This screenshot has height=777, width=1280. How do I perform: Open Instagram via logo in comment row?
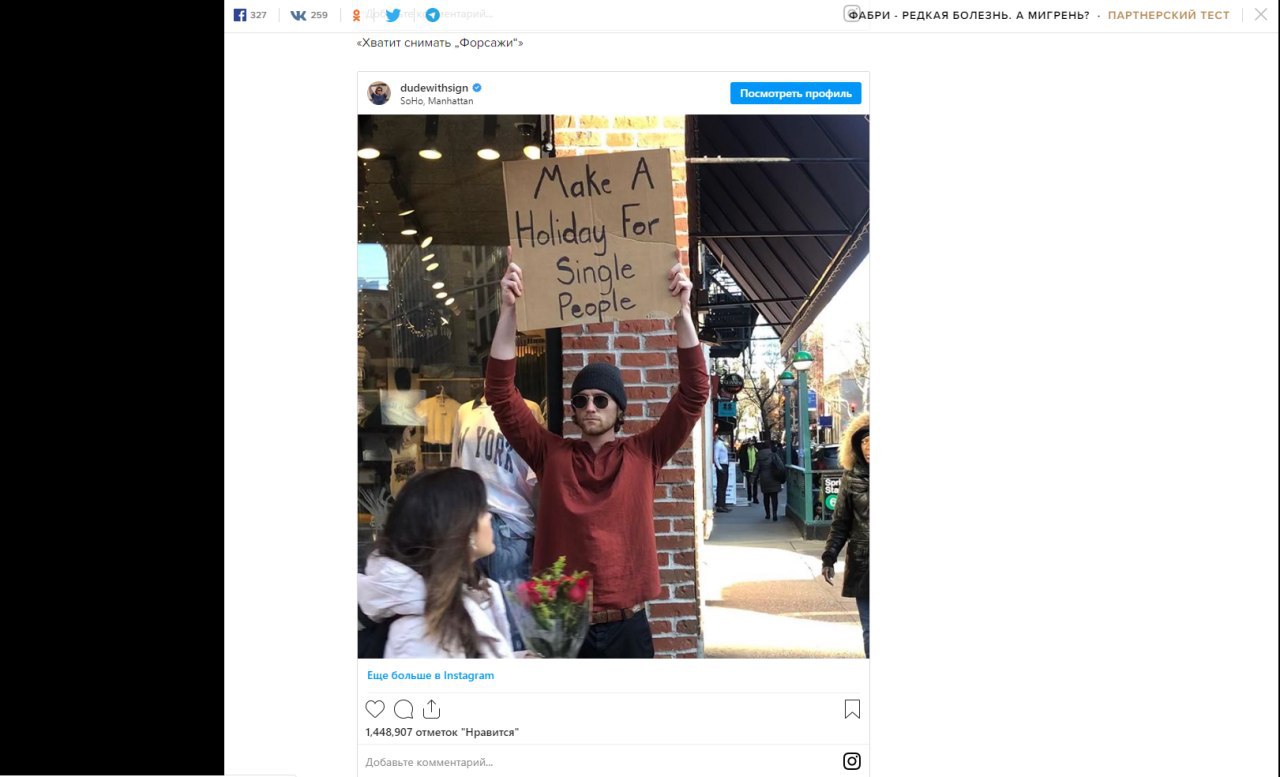(852, 761)
